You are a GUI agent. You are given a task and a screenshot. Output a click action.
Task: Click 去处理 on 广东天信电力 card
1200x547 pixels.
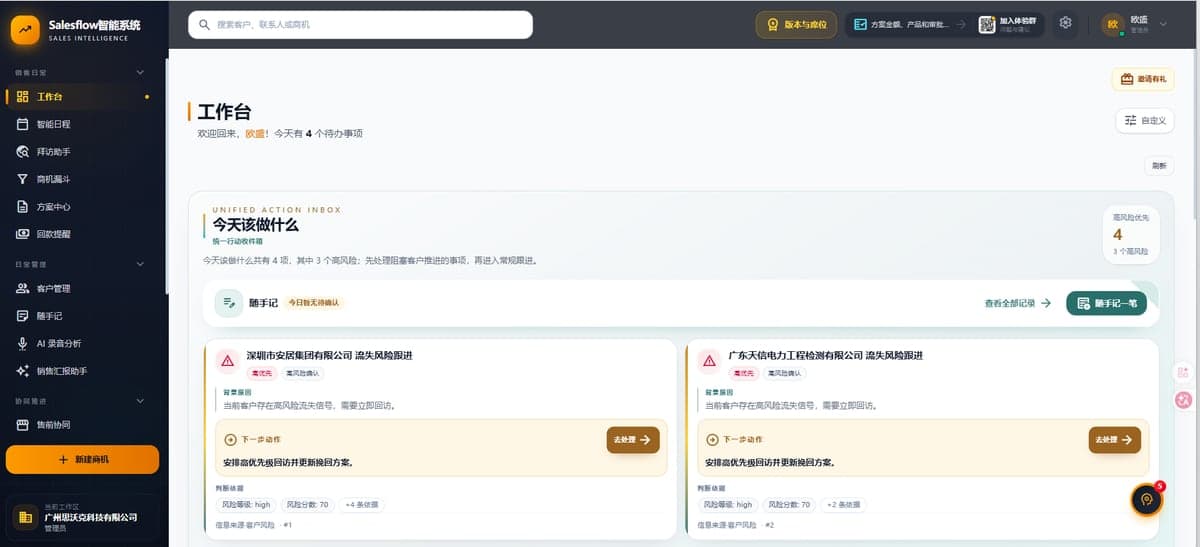click(x=1115, y=440)
